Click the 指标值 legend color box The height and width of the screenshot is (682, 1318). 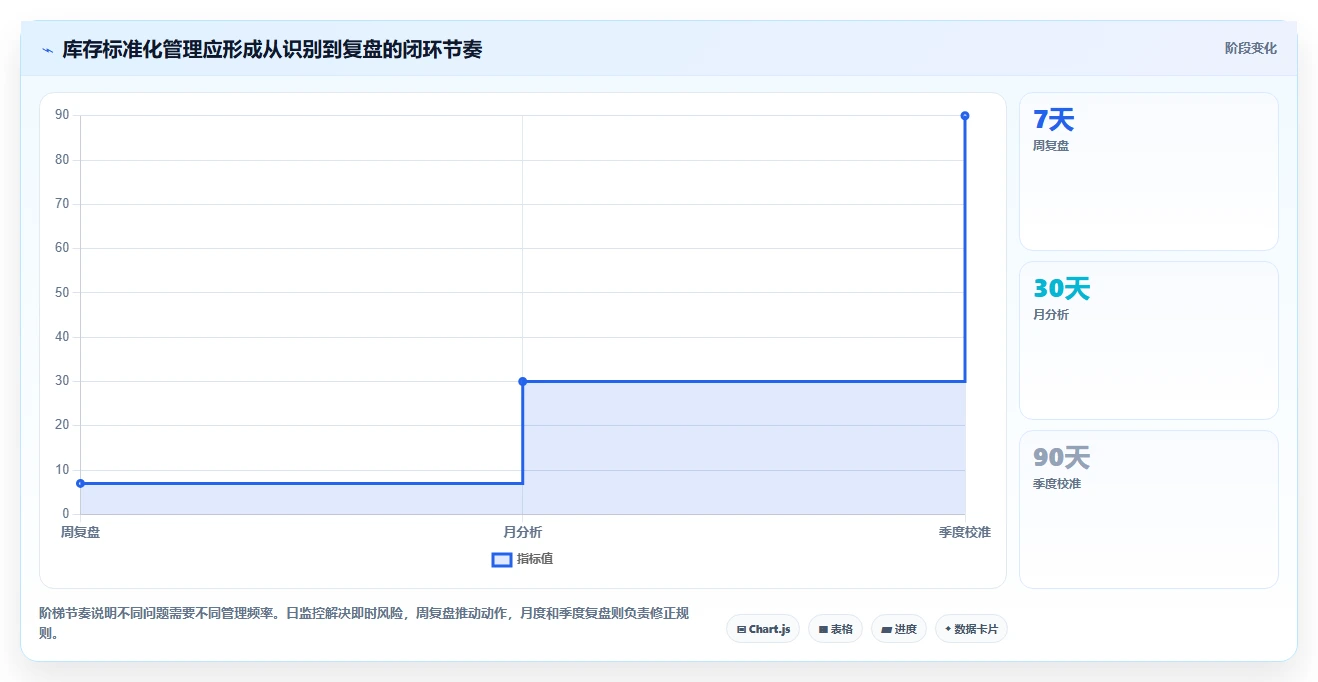[502, 559]
